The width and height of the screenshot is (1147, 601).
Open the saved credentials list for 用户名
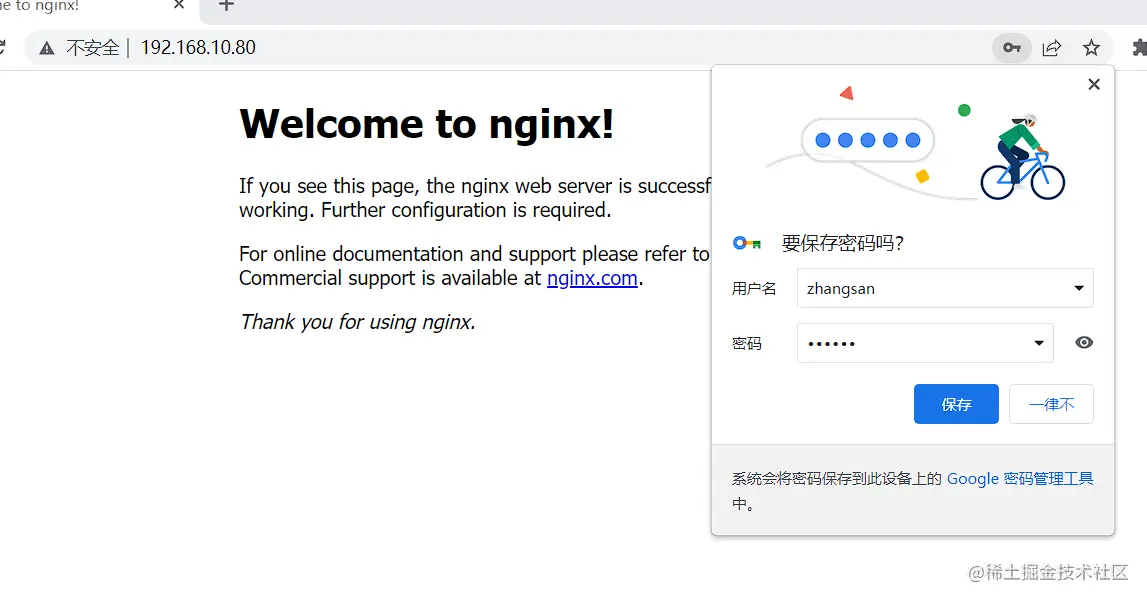click(x=1079, y=288)
